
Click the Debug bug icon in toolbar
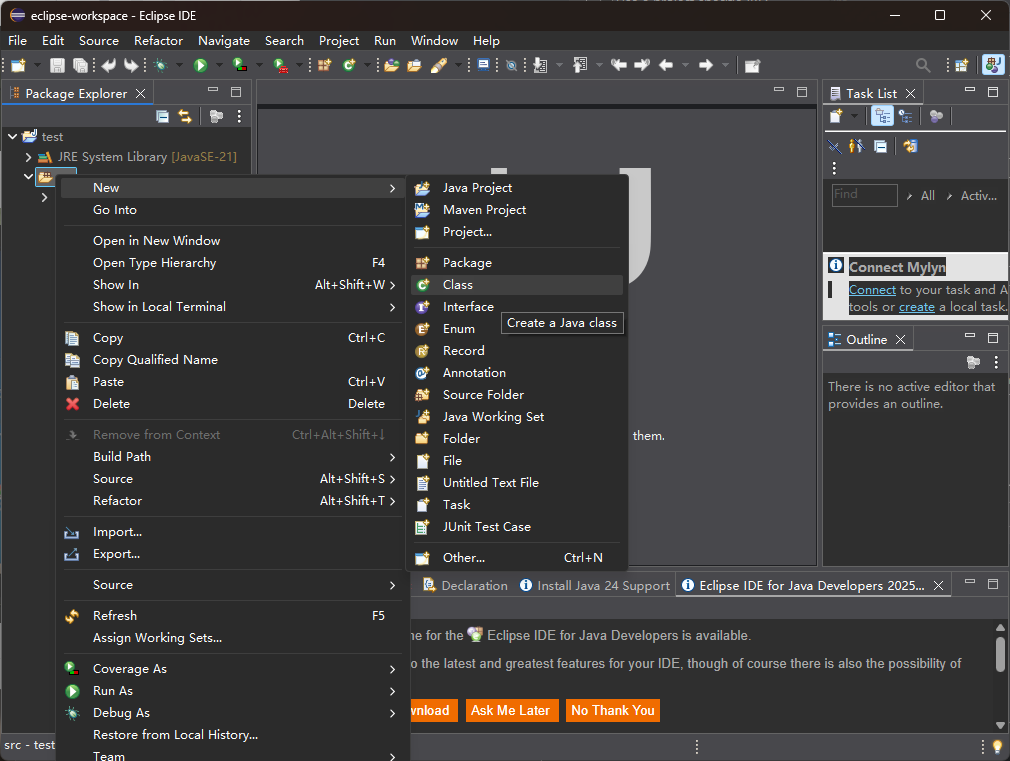pyautogui.click(x=160, y=65)
